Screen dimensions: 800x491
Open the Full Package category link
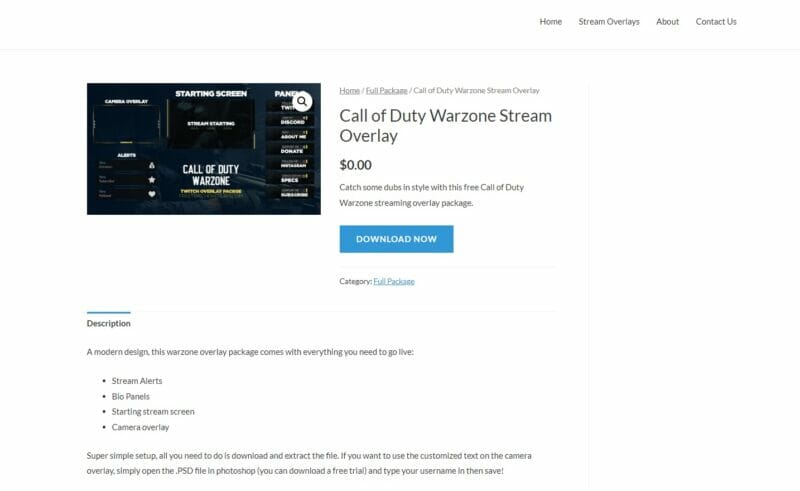[394, 281]
